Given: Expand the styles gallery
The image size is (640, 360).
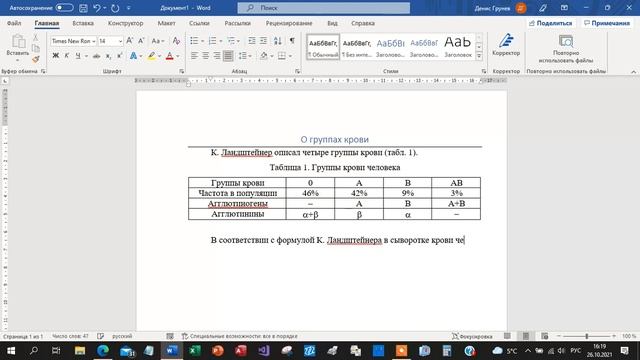Looking at the screenshot, I should click(479, 56).
